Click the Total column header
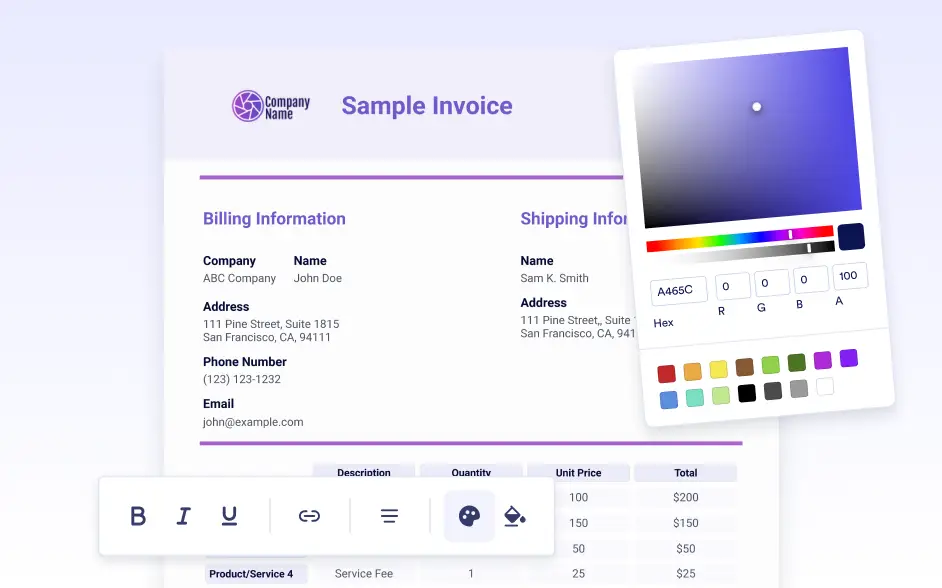The image size is (942, 588). [685, 473]
